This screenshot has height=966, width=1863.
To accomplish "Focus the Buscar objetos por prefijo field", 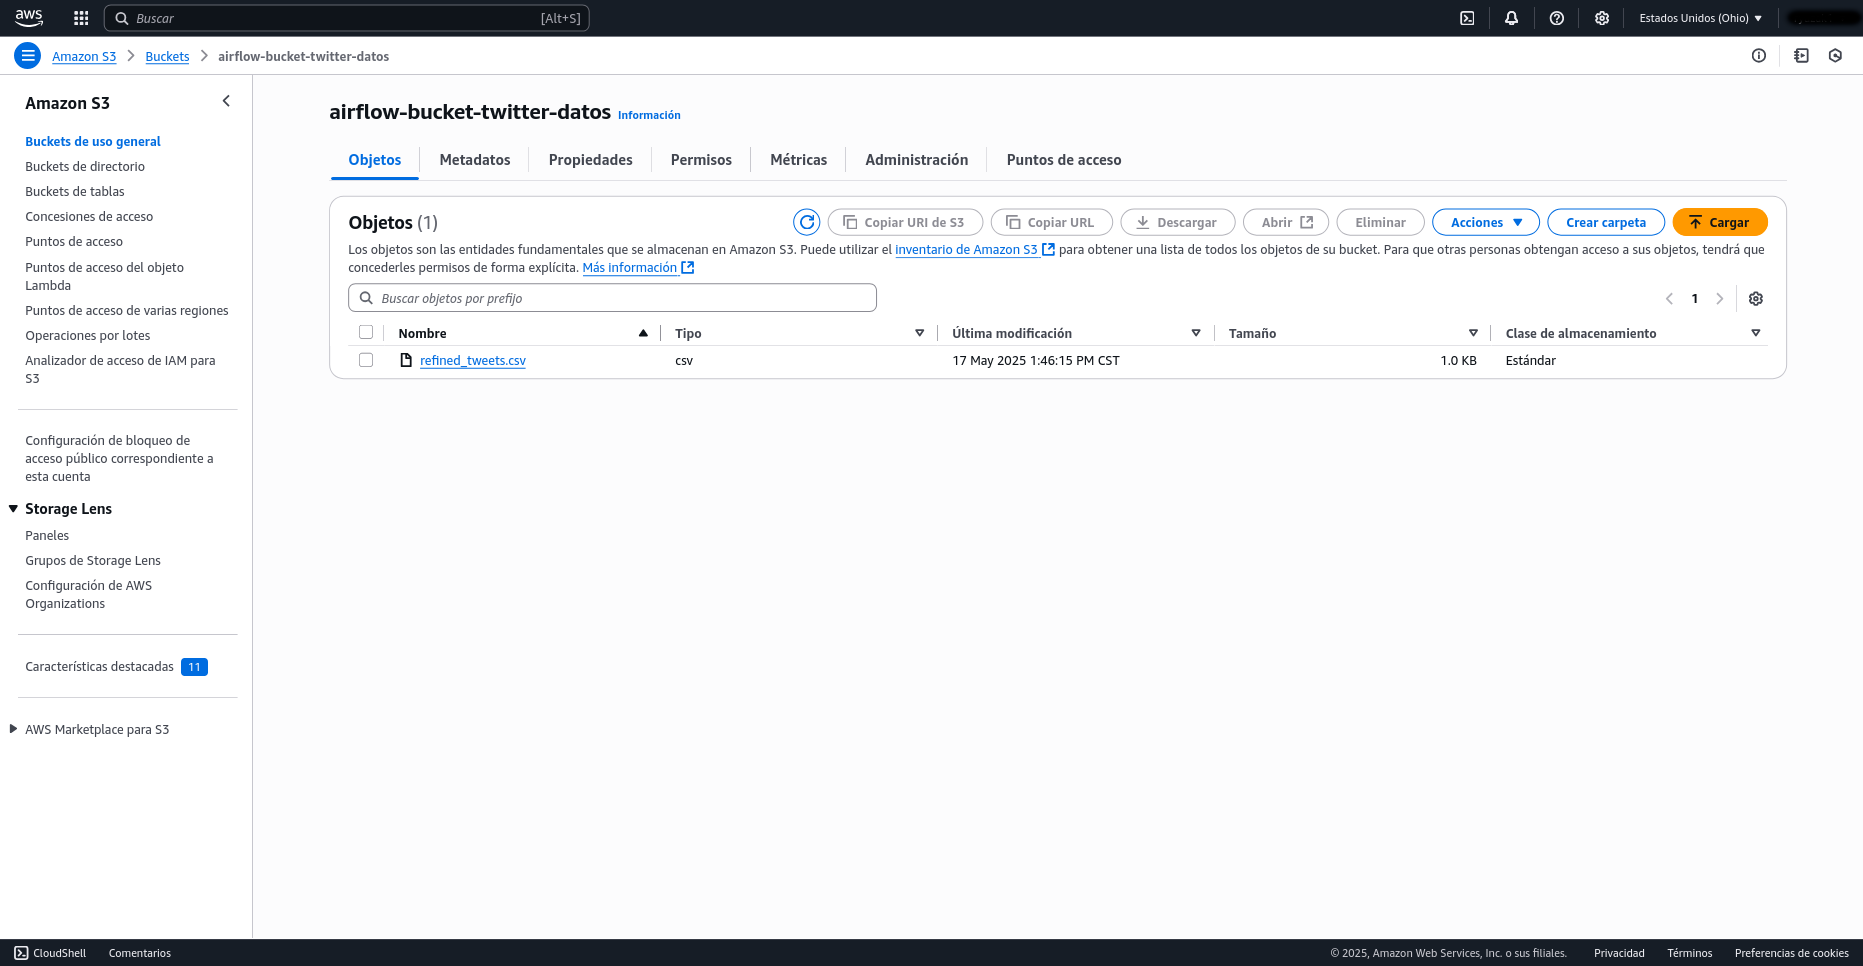I will [612, 298].
